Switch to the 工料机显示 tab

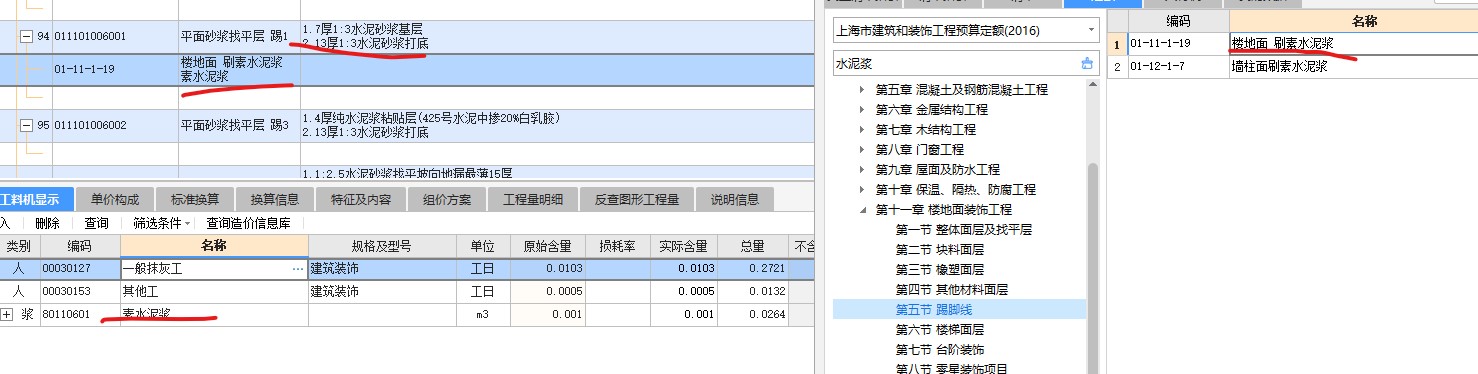click(x=36, y=199)
